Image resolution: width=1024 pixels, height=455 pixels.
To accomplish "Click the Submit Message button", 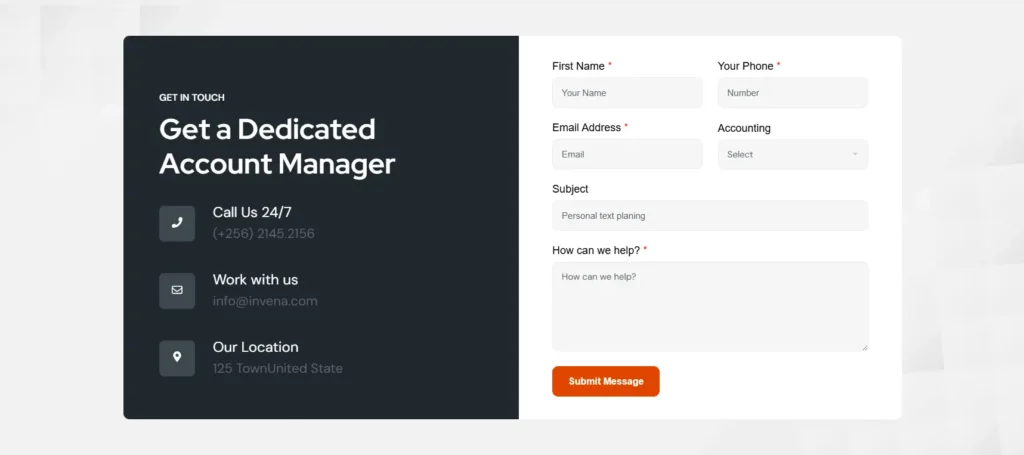I will point(605,381).
